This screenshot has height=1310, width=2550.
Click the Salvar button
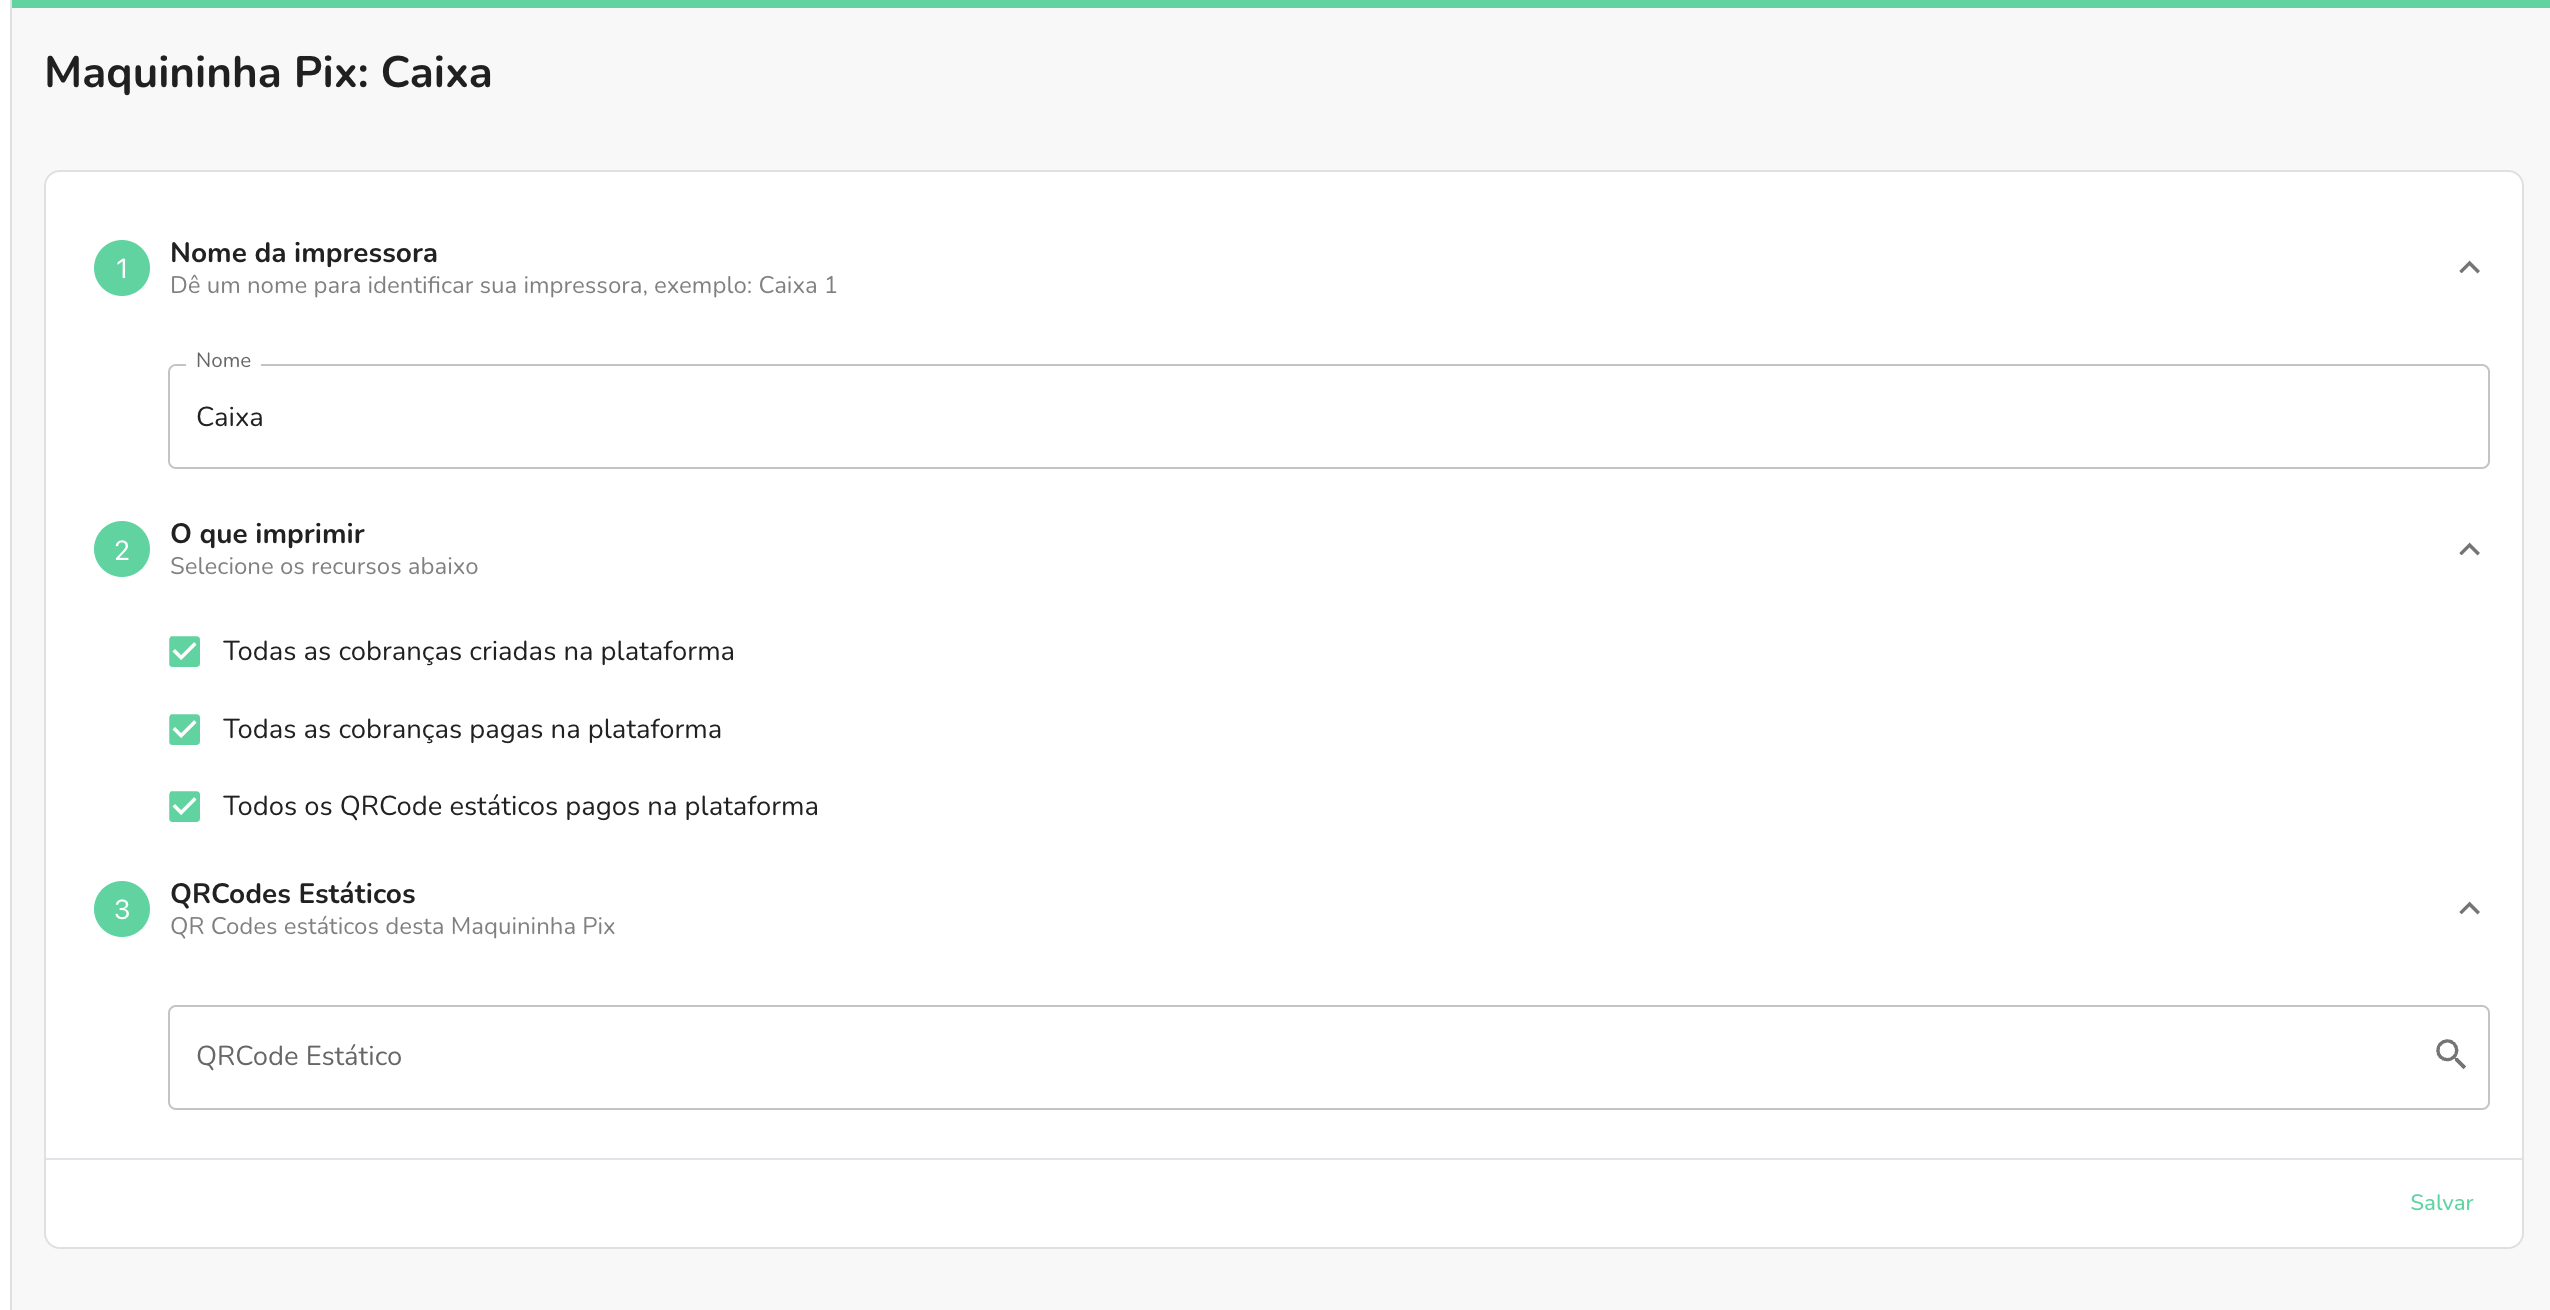point(2441,1202)
